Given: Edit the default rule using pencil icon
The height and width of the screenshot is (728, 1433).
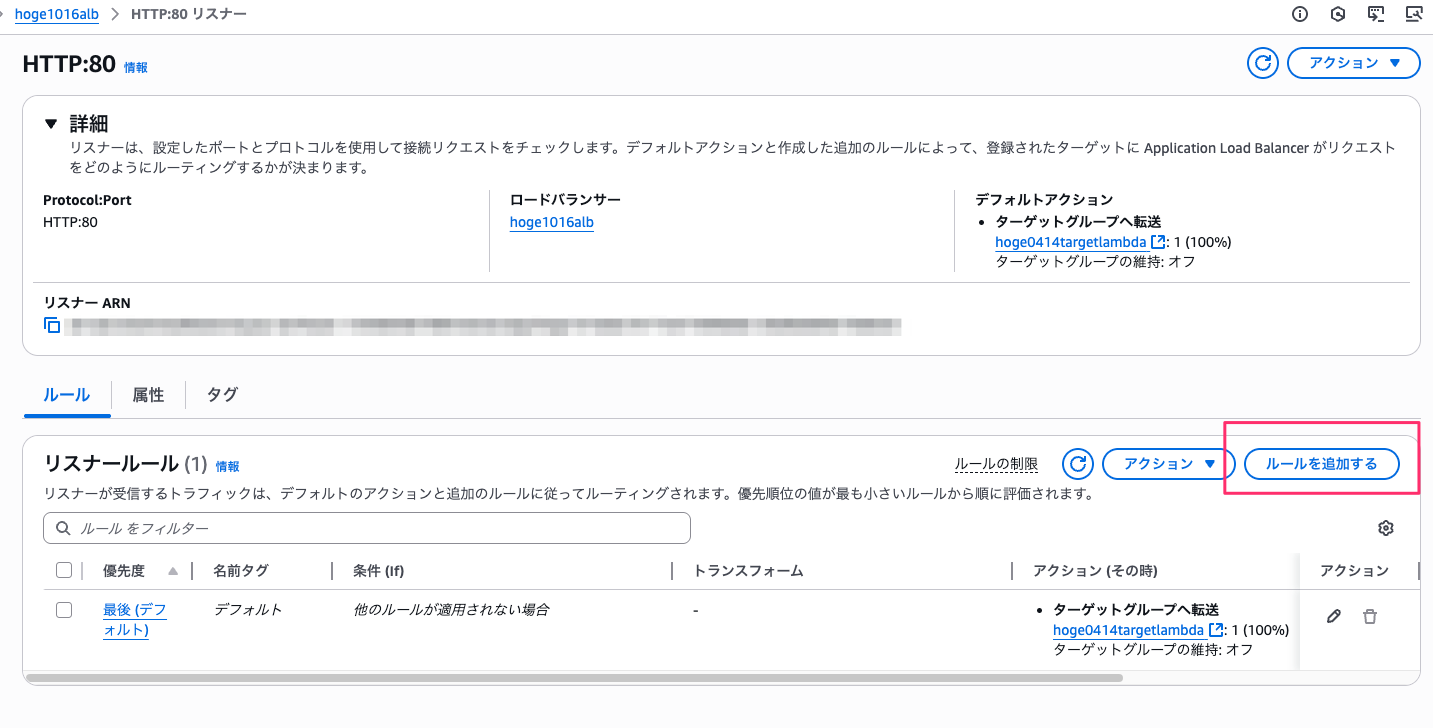Looking at the screenshot, I should point(1333,617).
